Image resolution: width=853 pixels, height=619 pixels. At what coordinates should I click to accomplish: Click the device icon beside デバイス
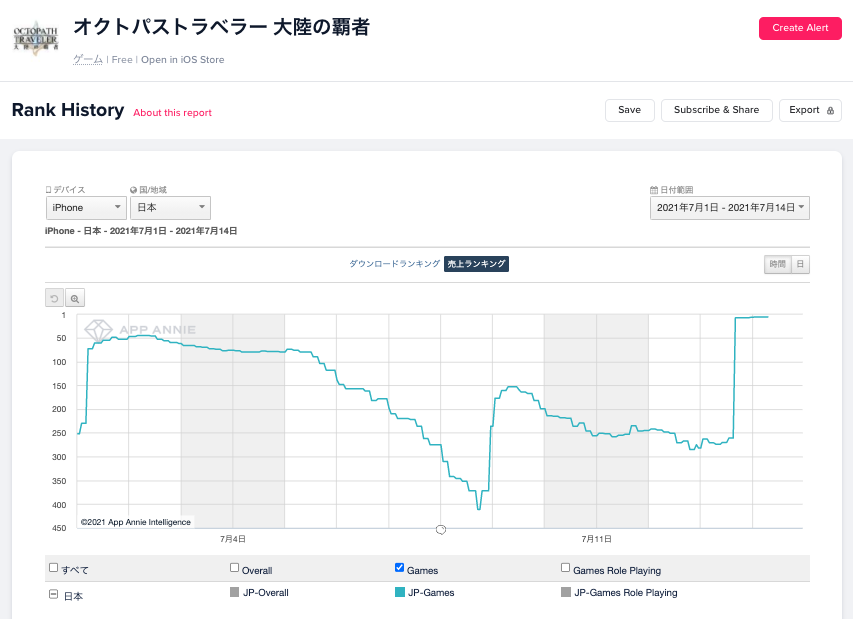click(x=48, y=190)
